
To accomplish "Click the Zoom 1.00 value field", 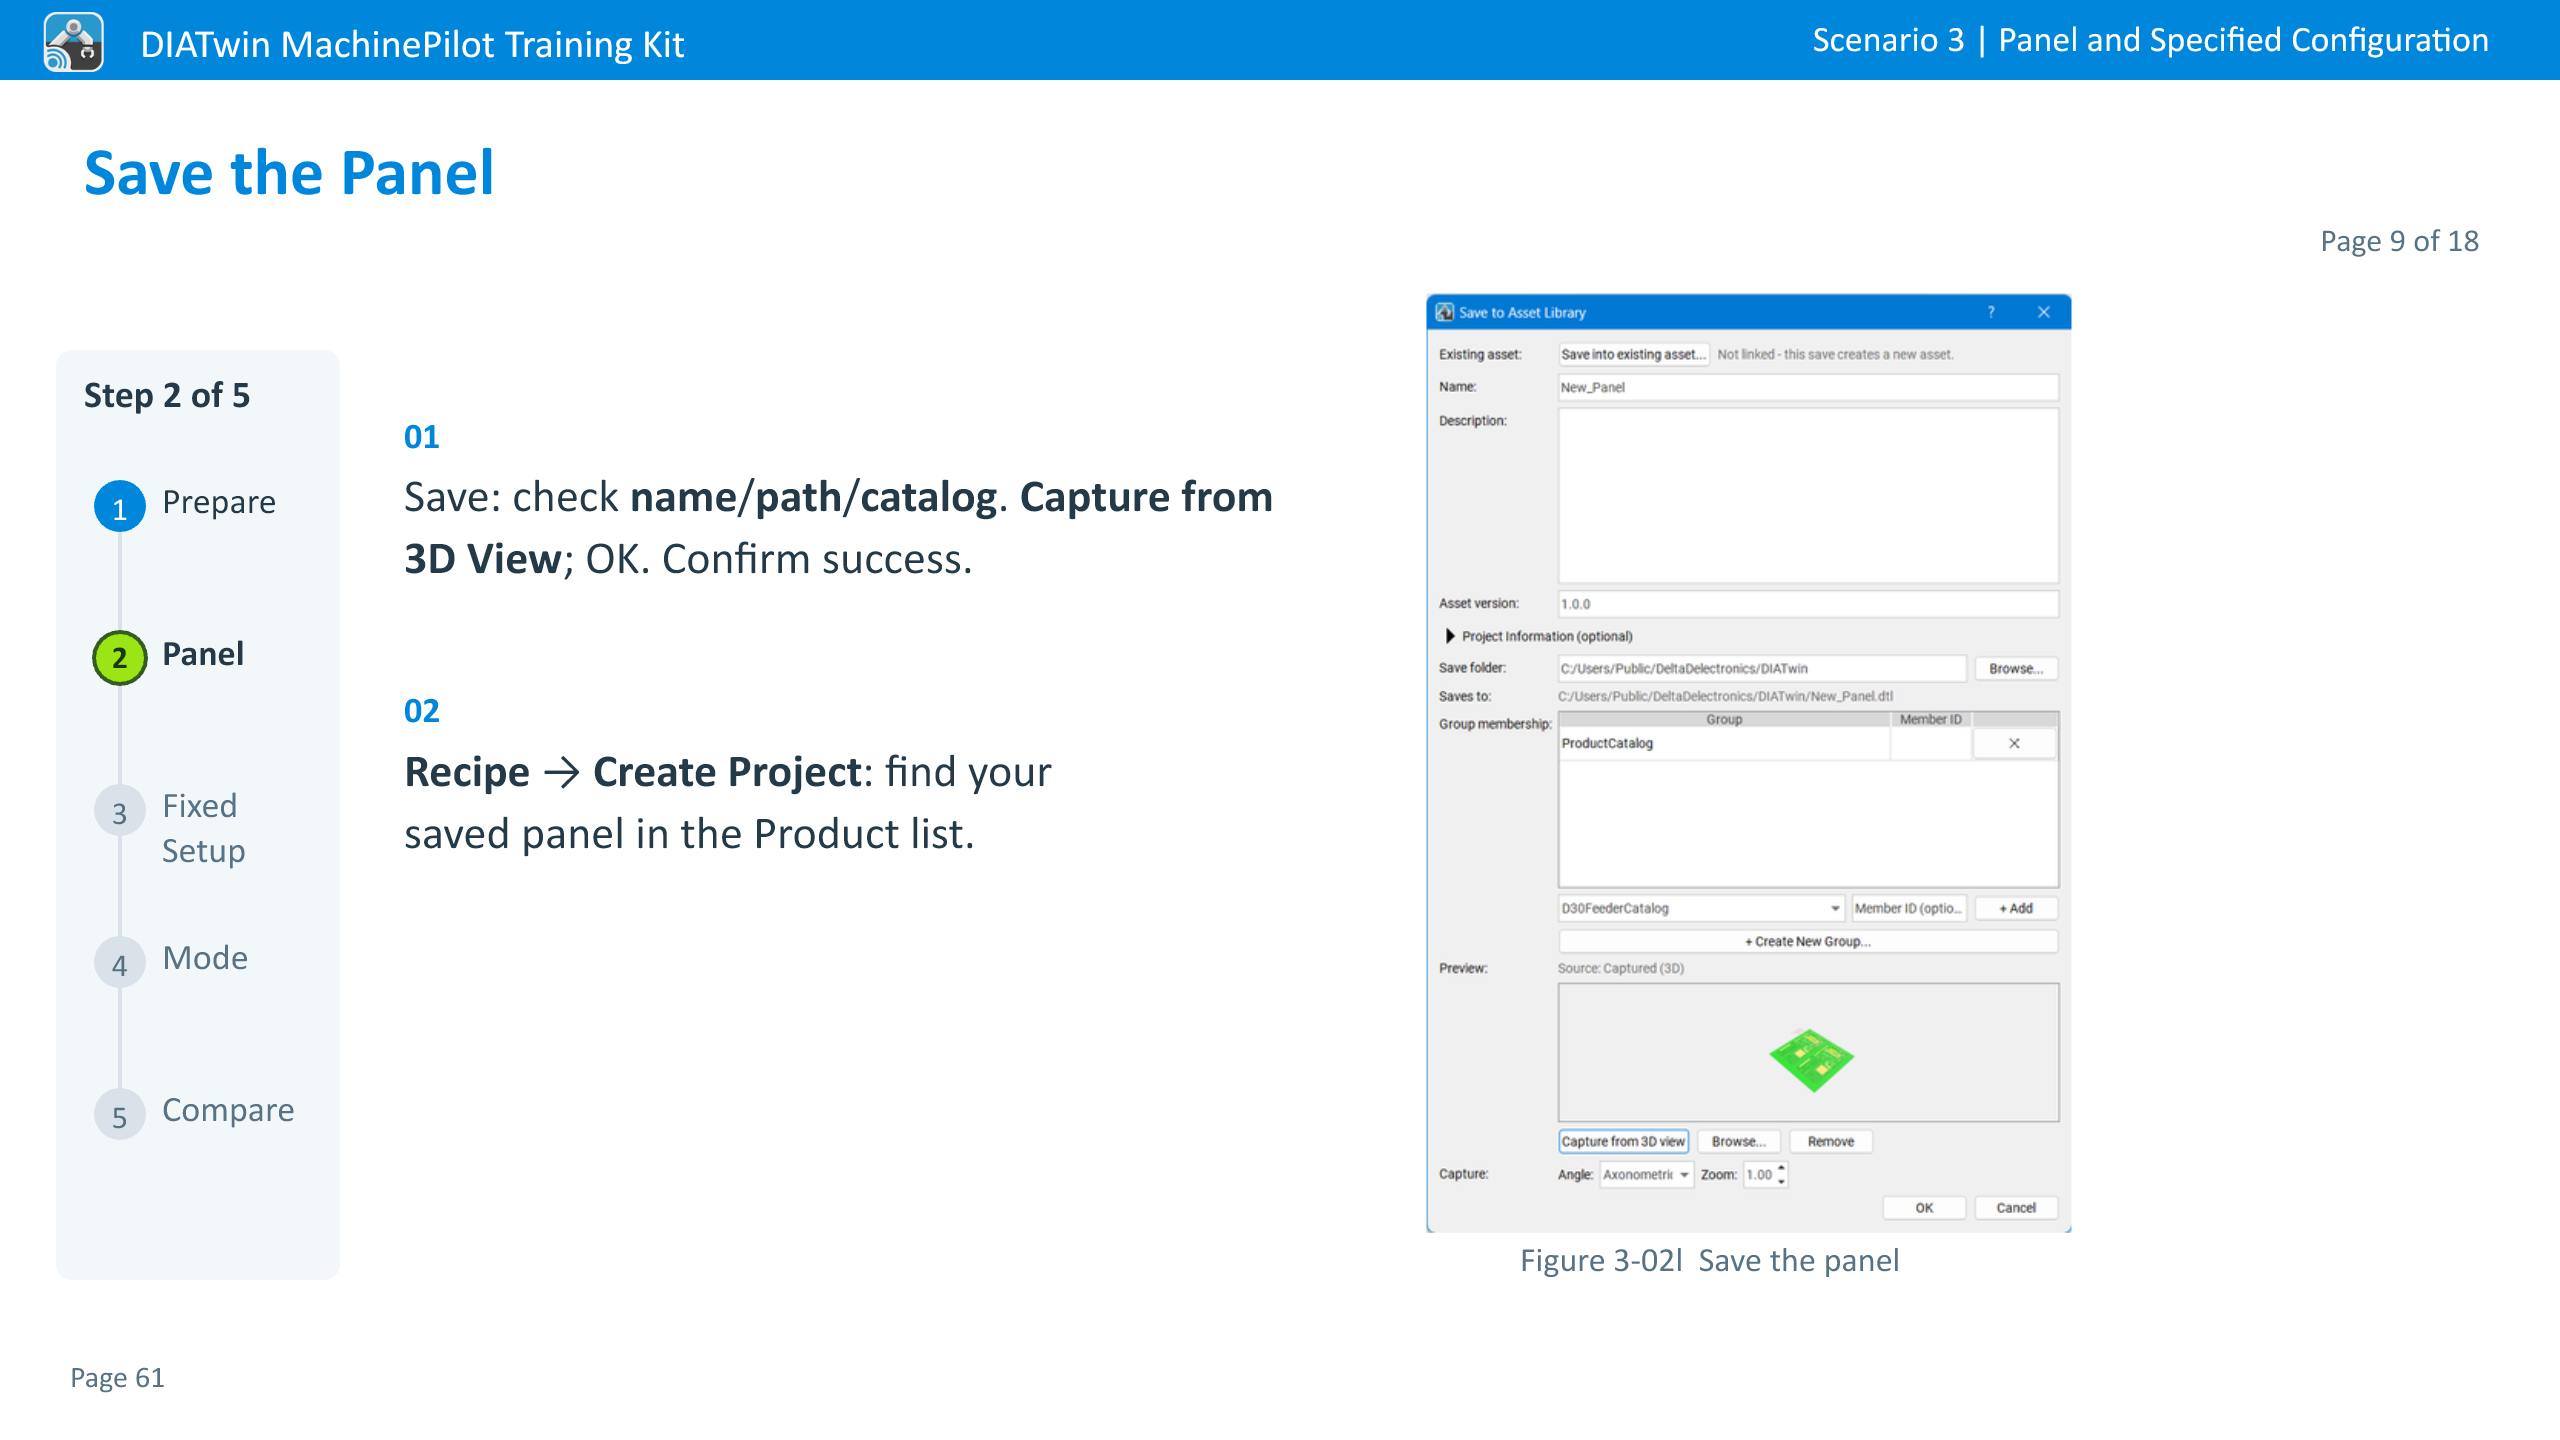I will (x=1760, y=1175).
